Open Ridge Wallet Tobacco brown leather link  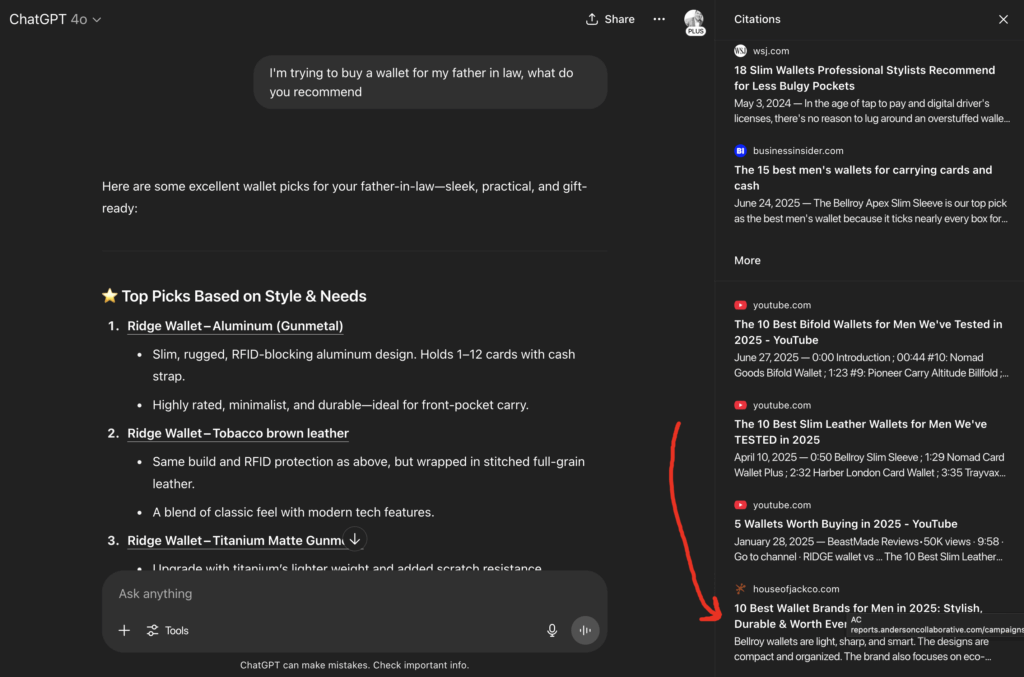pos(238,433)
